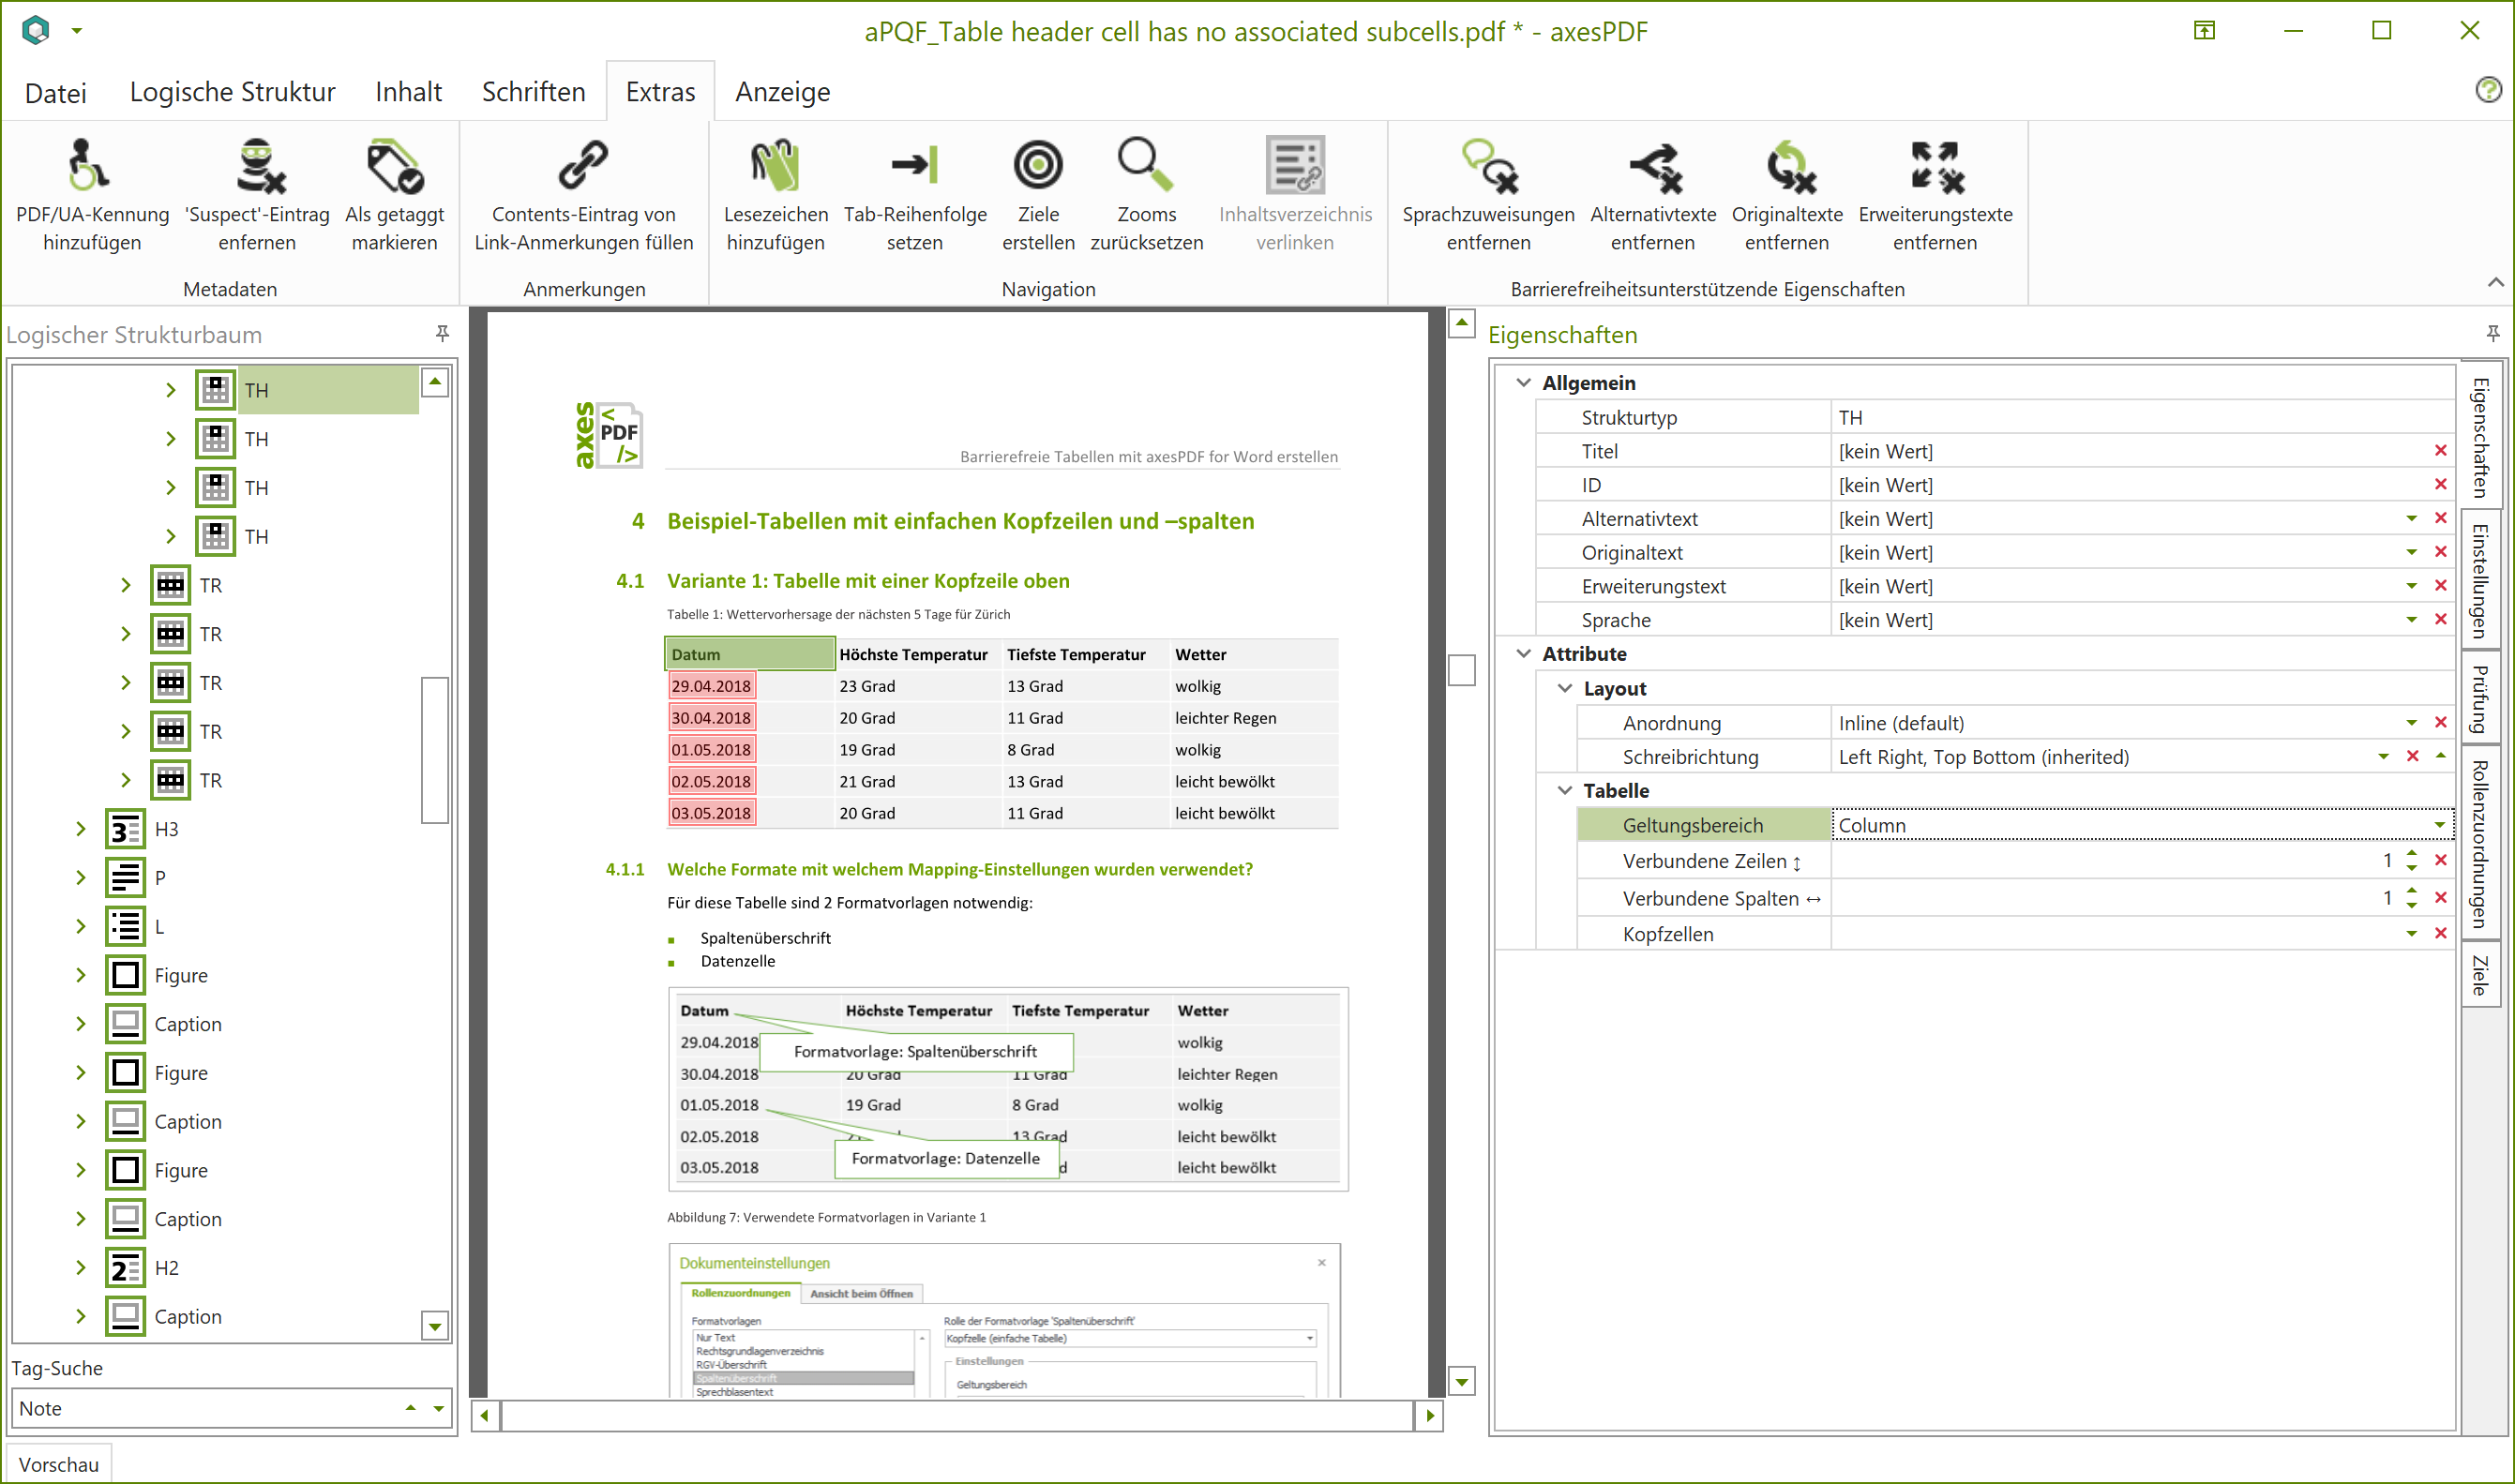This screenshot has height=1484, width=2515.
Task: Clear the Titel value with red X
Action: click(x=2440, y=451)
